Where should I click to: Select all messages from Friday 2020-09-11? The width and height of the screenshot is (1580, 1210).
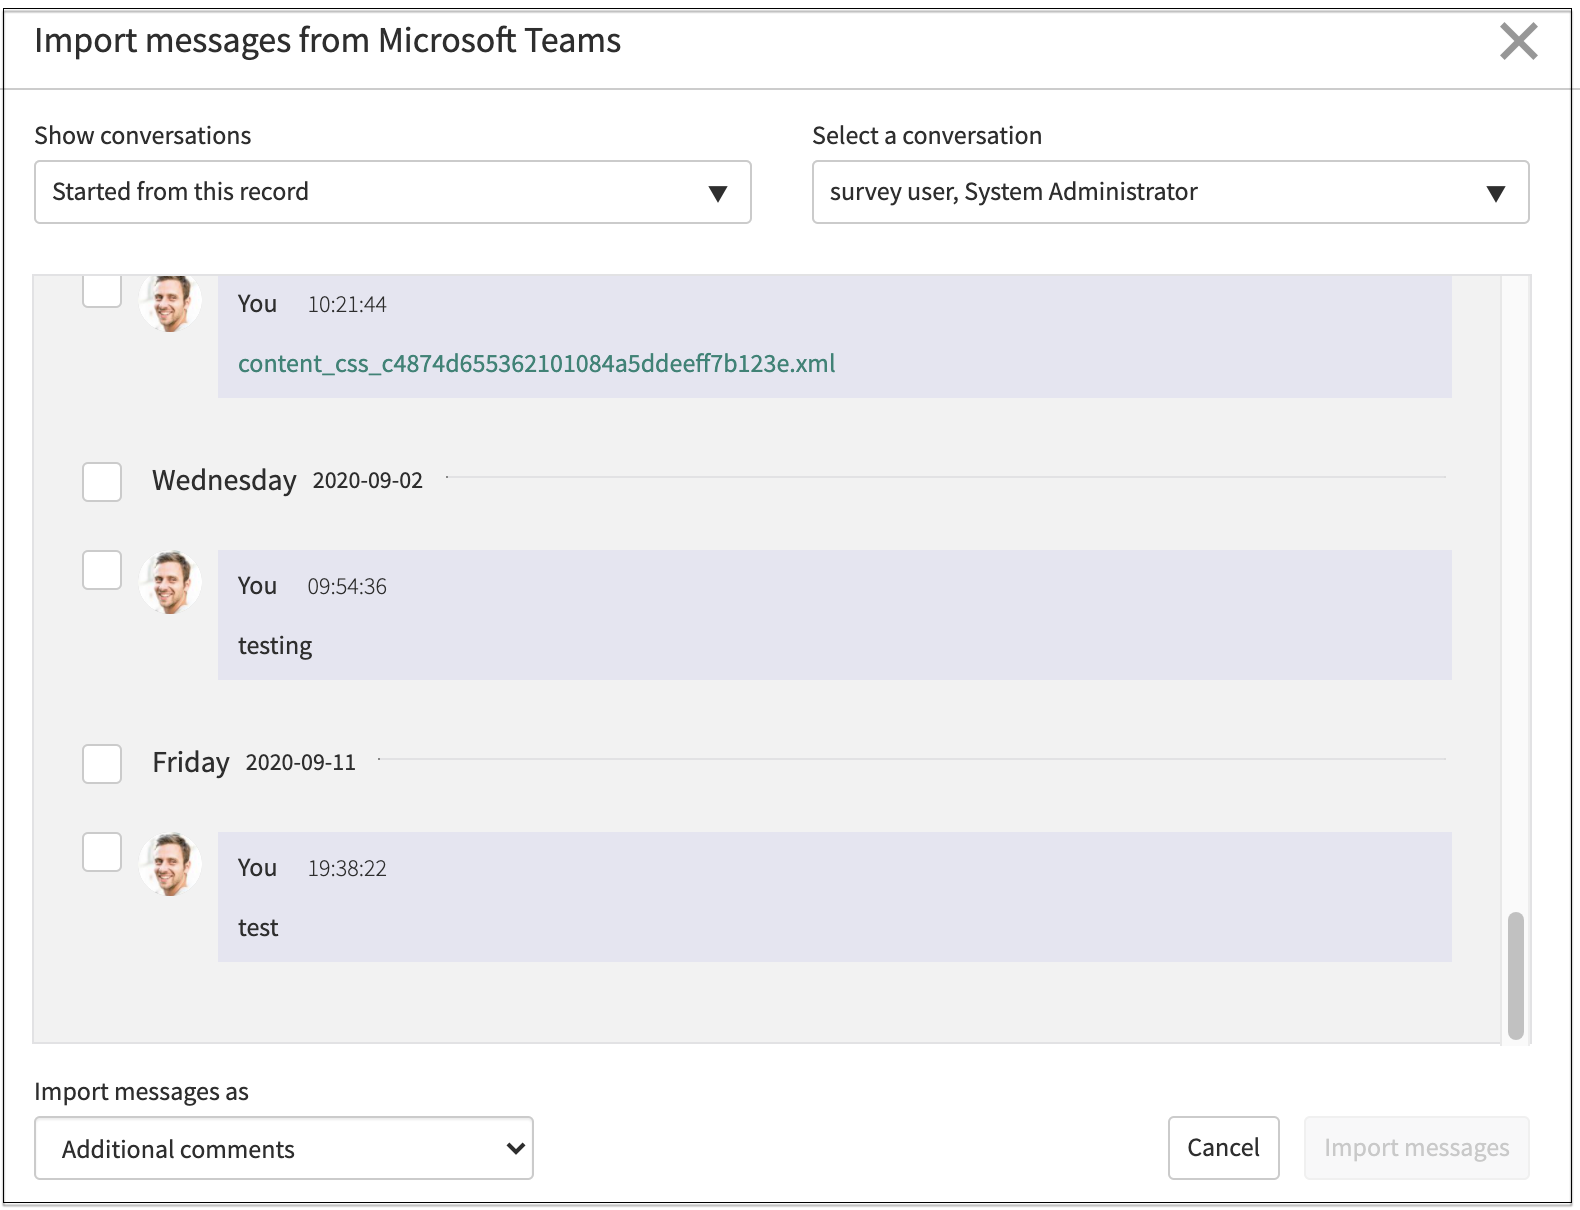coord(102,764)
